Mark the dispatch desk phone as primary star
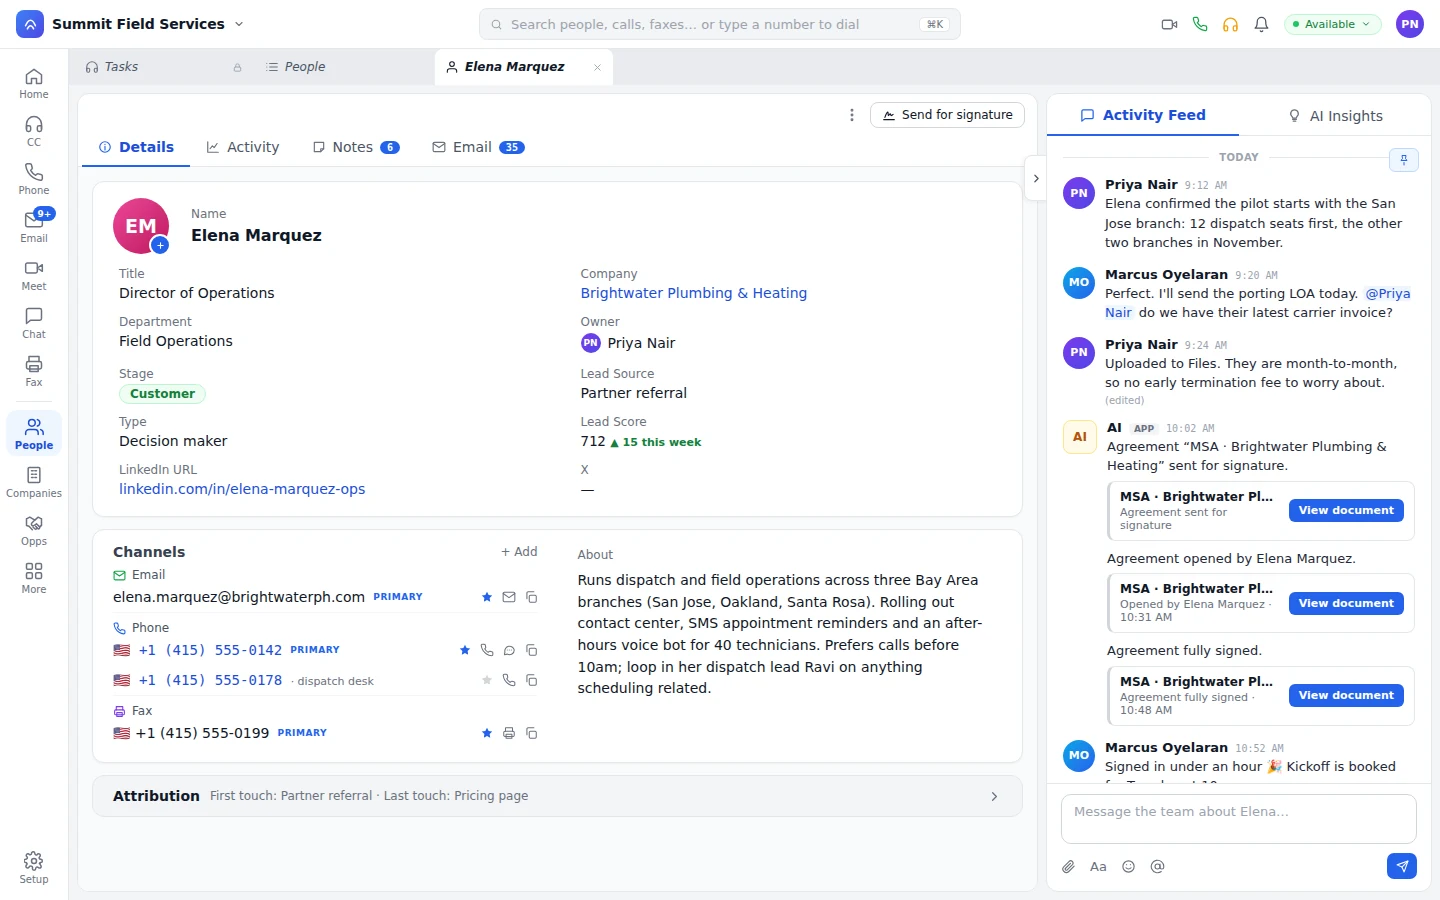 (x=487, y=680)
